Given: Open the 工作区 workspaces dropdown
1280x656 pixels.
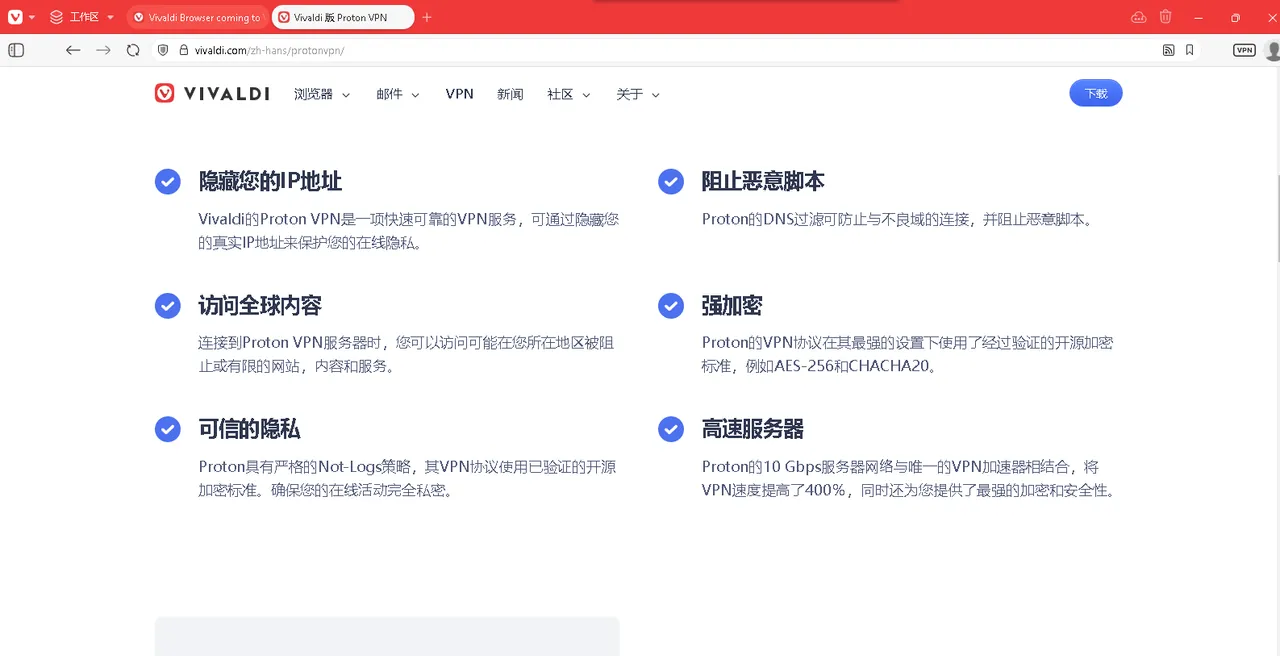Looking at the screenshot, I should point(82,17).
